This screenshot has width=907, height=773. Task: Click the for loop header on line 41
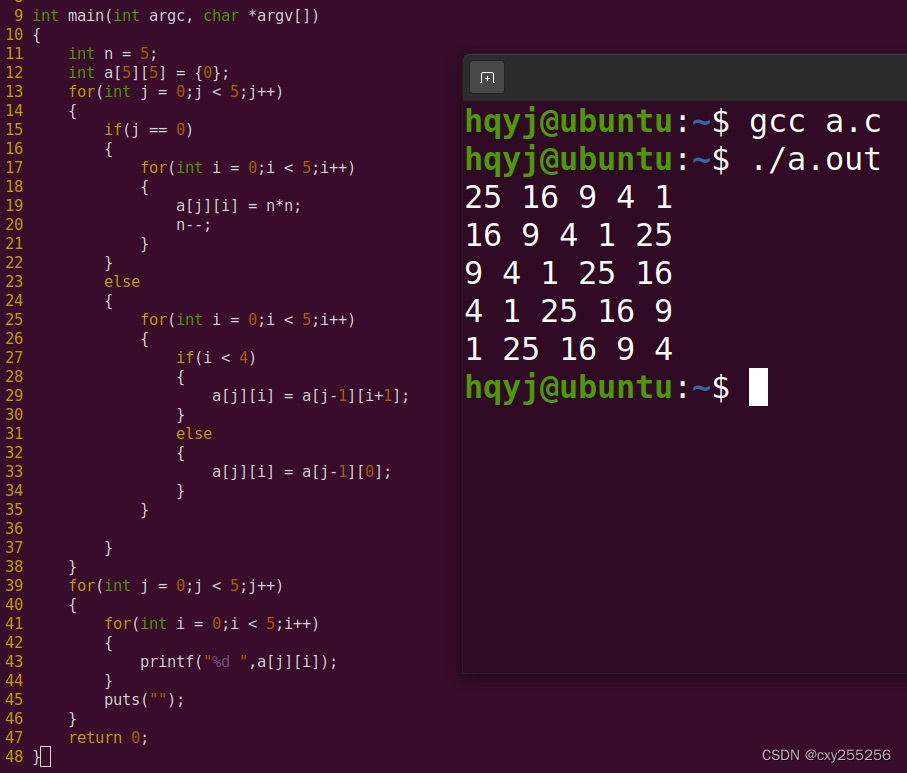click(x=212, y=624)
